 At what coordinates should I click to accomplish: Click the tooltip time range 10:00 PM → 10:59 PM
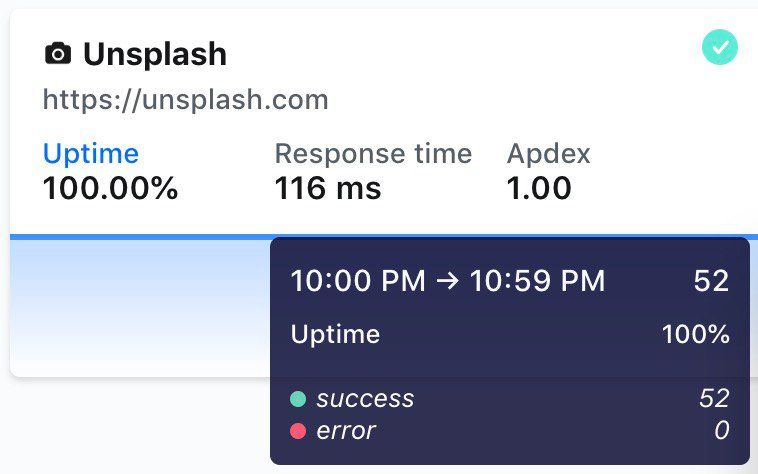coord(447,281)
